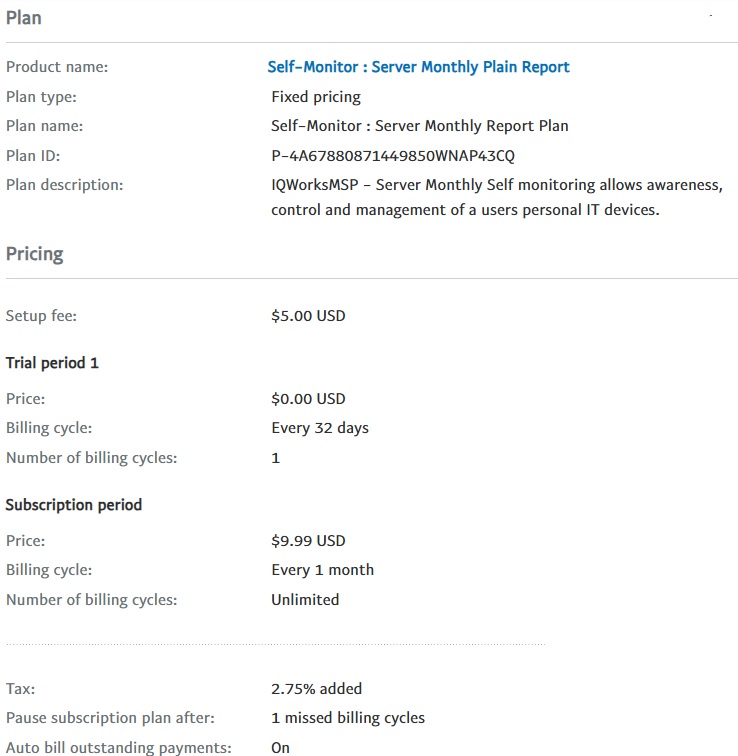Screen dimensions: 738x756
Task: Click the Auto bill outstanding payments On value
Action: tap(281, 748)
